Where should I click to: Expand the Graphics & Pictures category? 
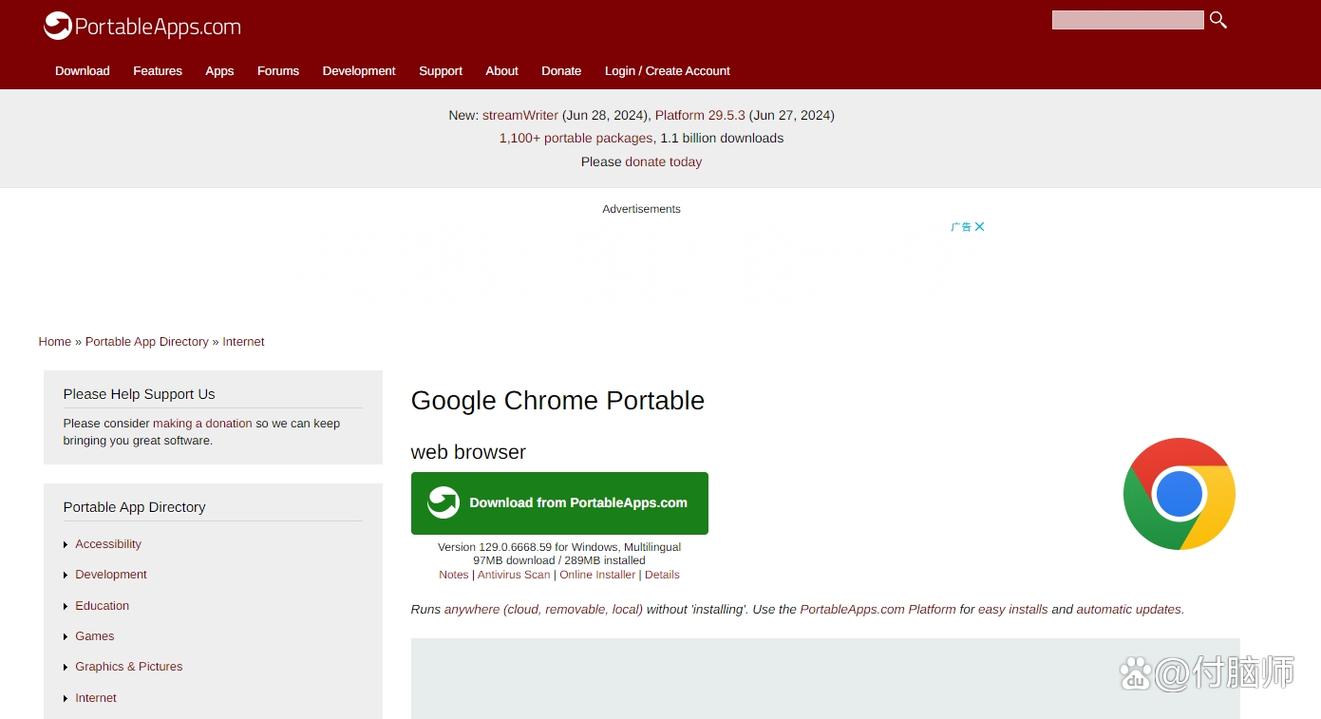pyautogui.click(x=129, y=667)
